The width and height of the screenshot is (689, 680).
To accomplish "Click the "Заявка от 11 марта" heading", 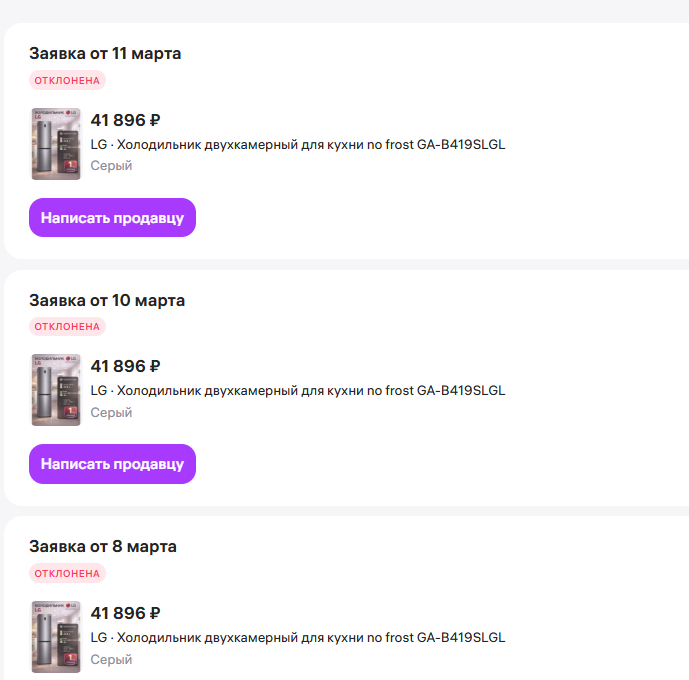I will (x=105, y=53).
